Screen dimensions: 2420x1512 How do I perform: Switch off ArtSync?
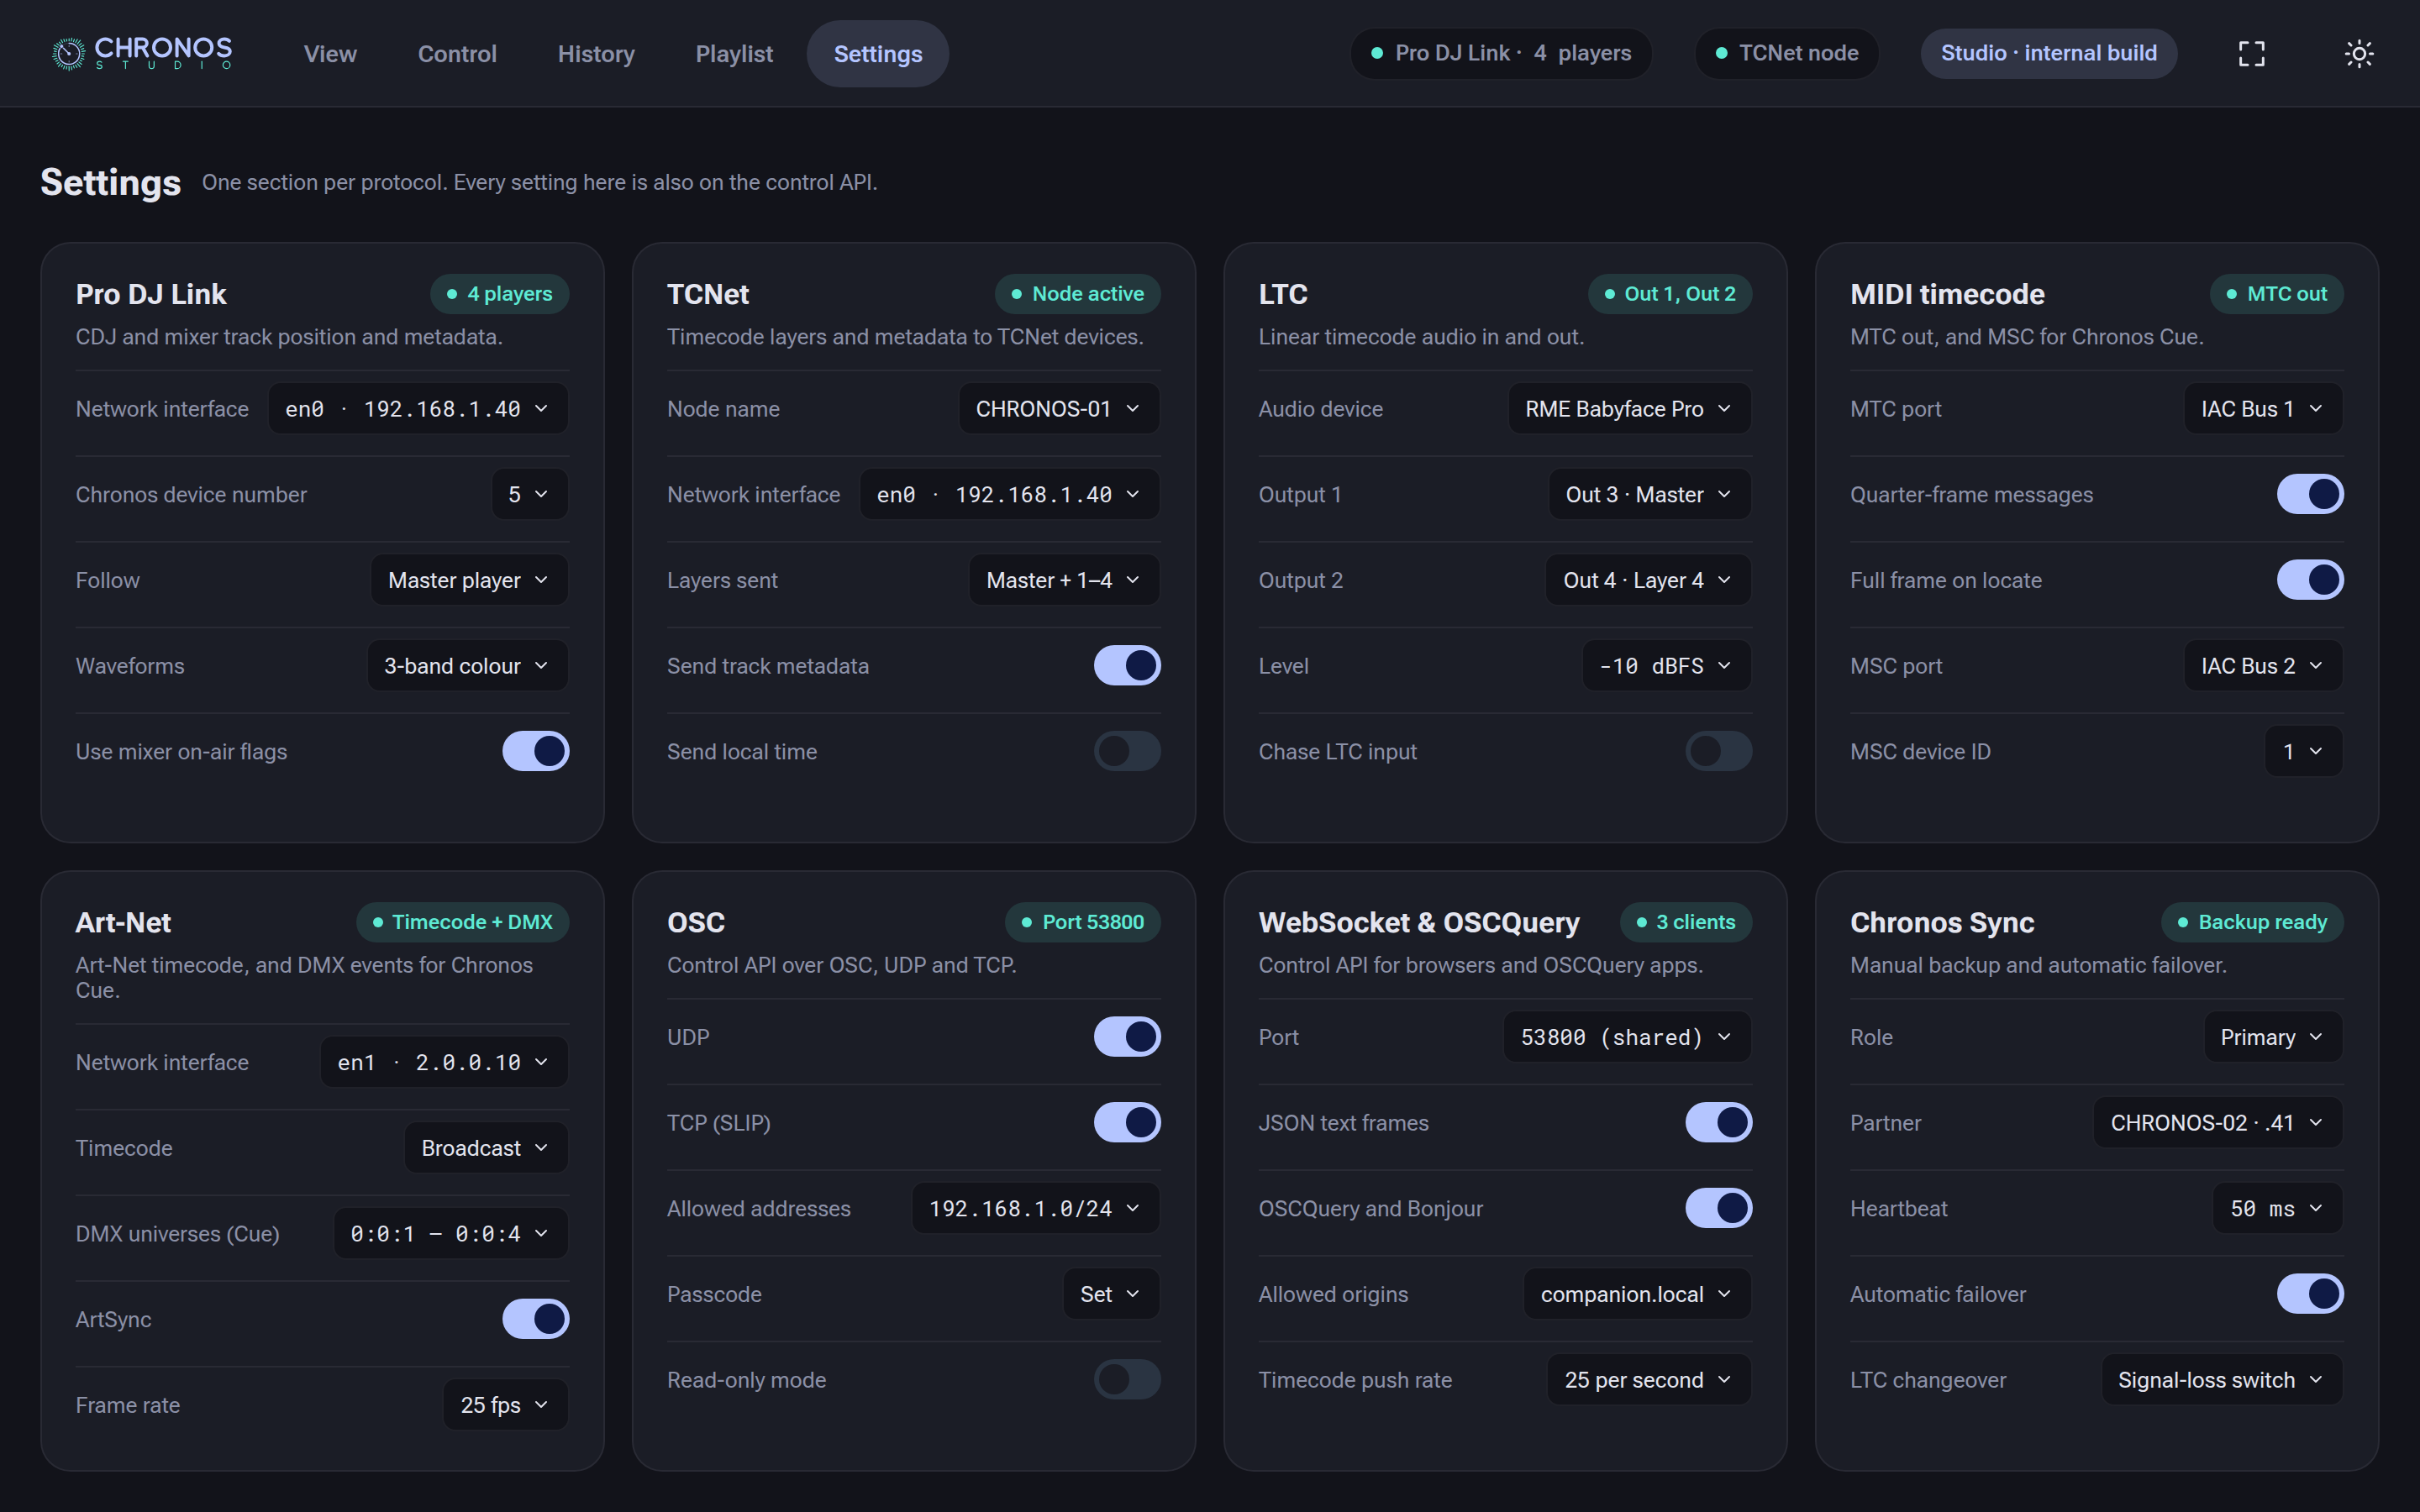[x=536, y=1319]
